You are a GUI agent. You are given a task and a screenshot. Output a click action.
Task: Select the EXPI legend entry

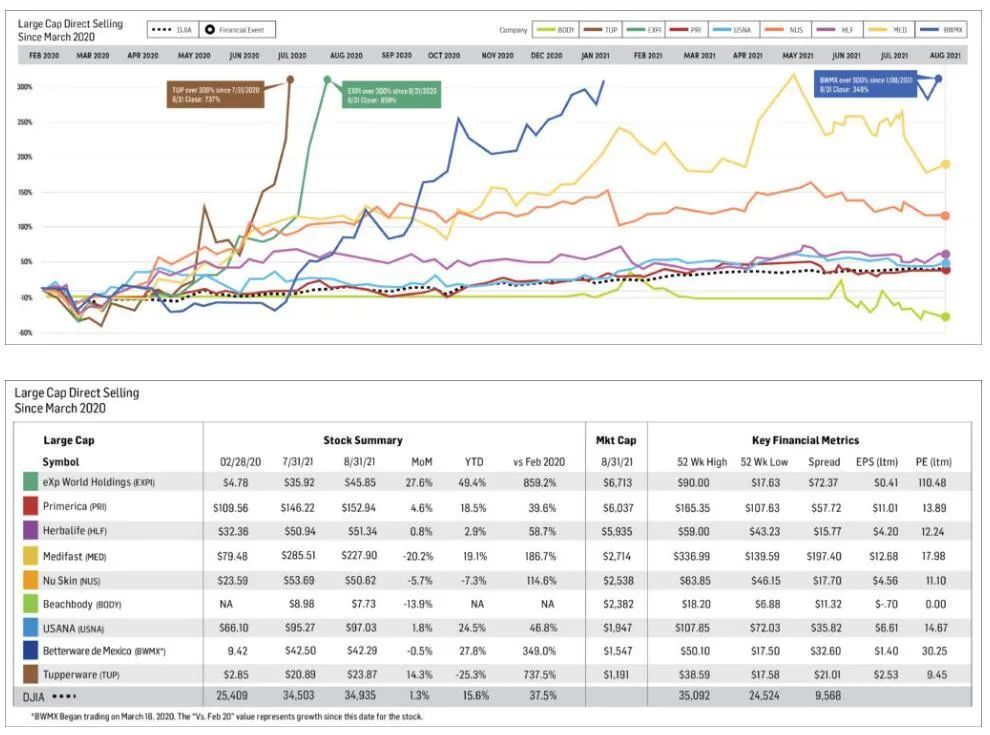644,30
